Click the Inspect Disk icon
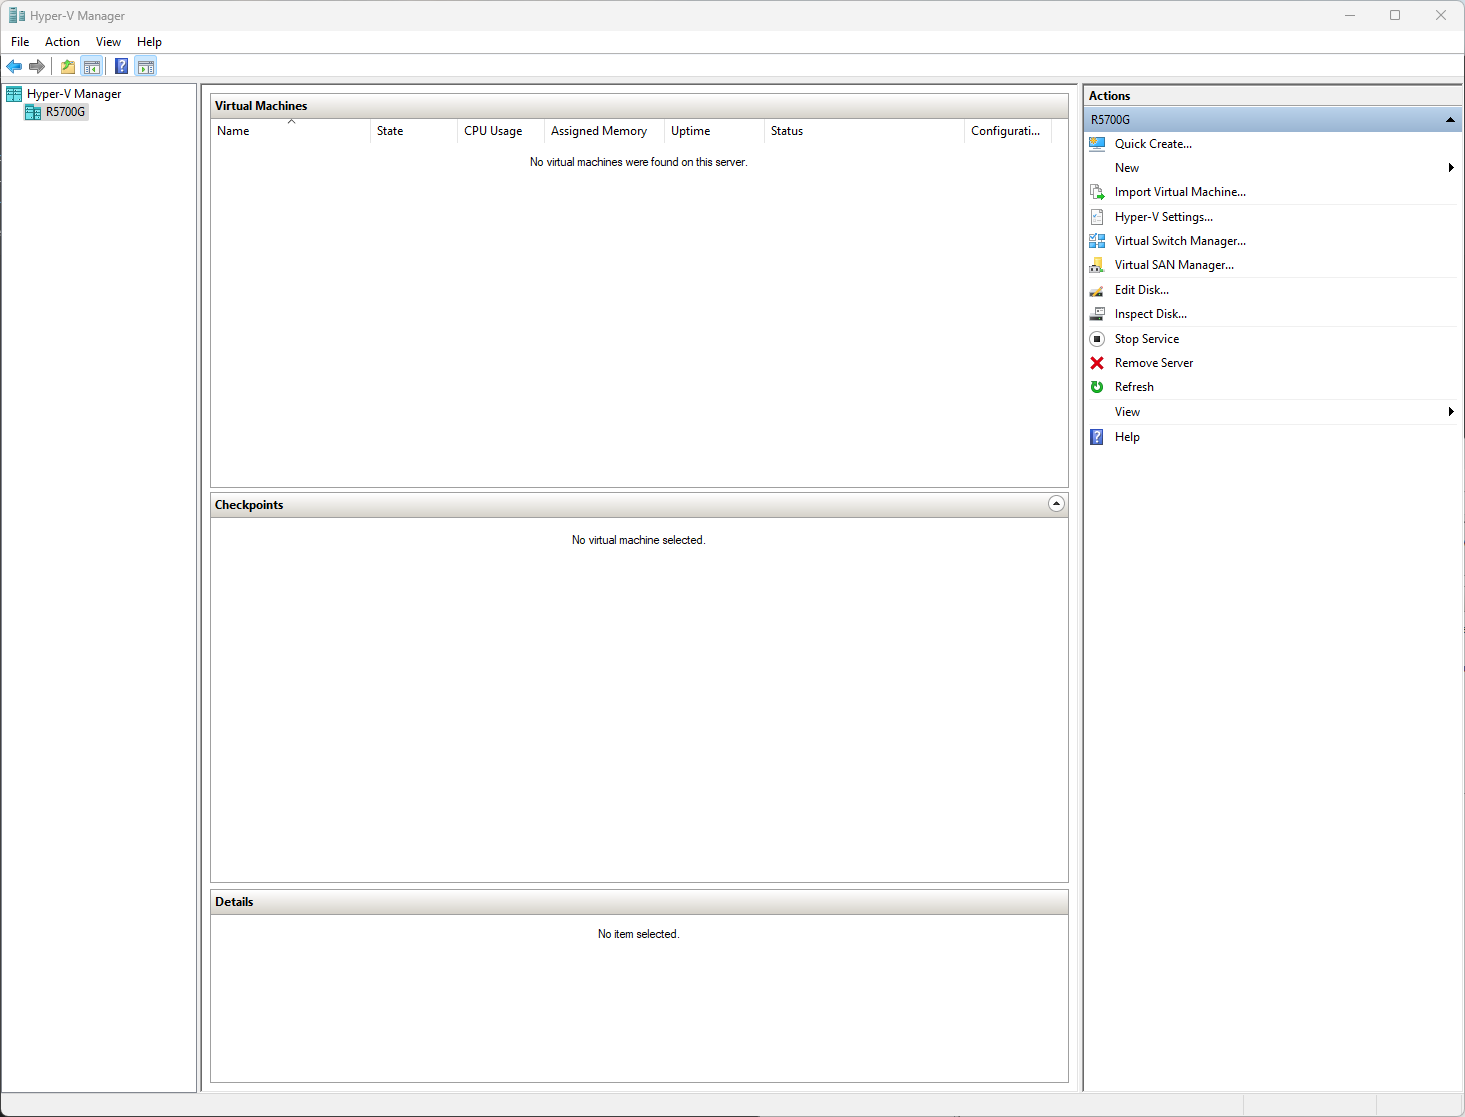Screen dimensions: 1465x1117 tap(1097, 314)
